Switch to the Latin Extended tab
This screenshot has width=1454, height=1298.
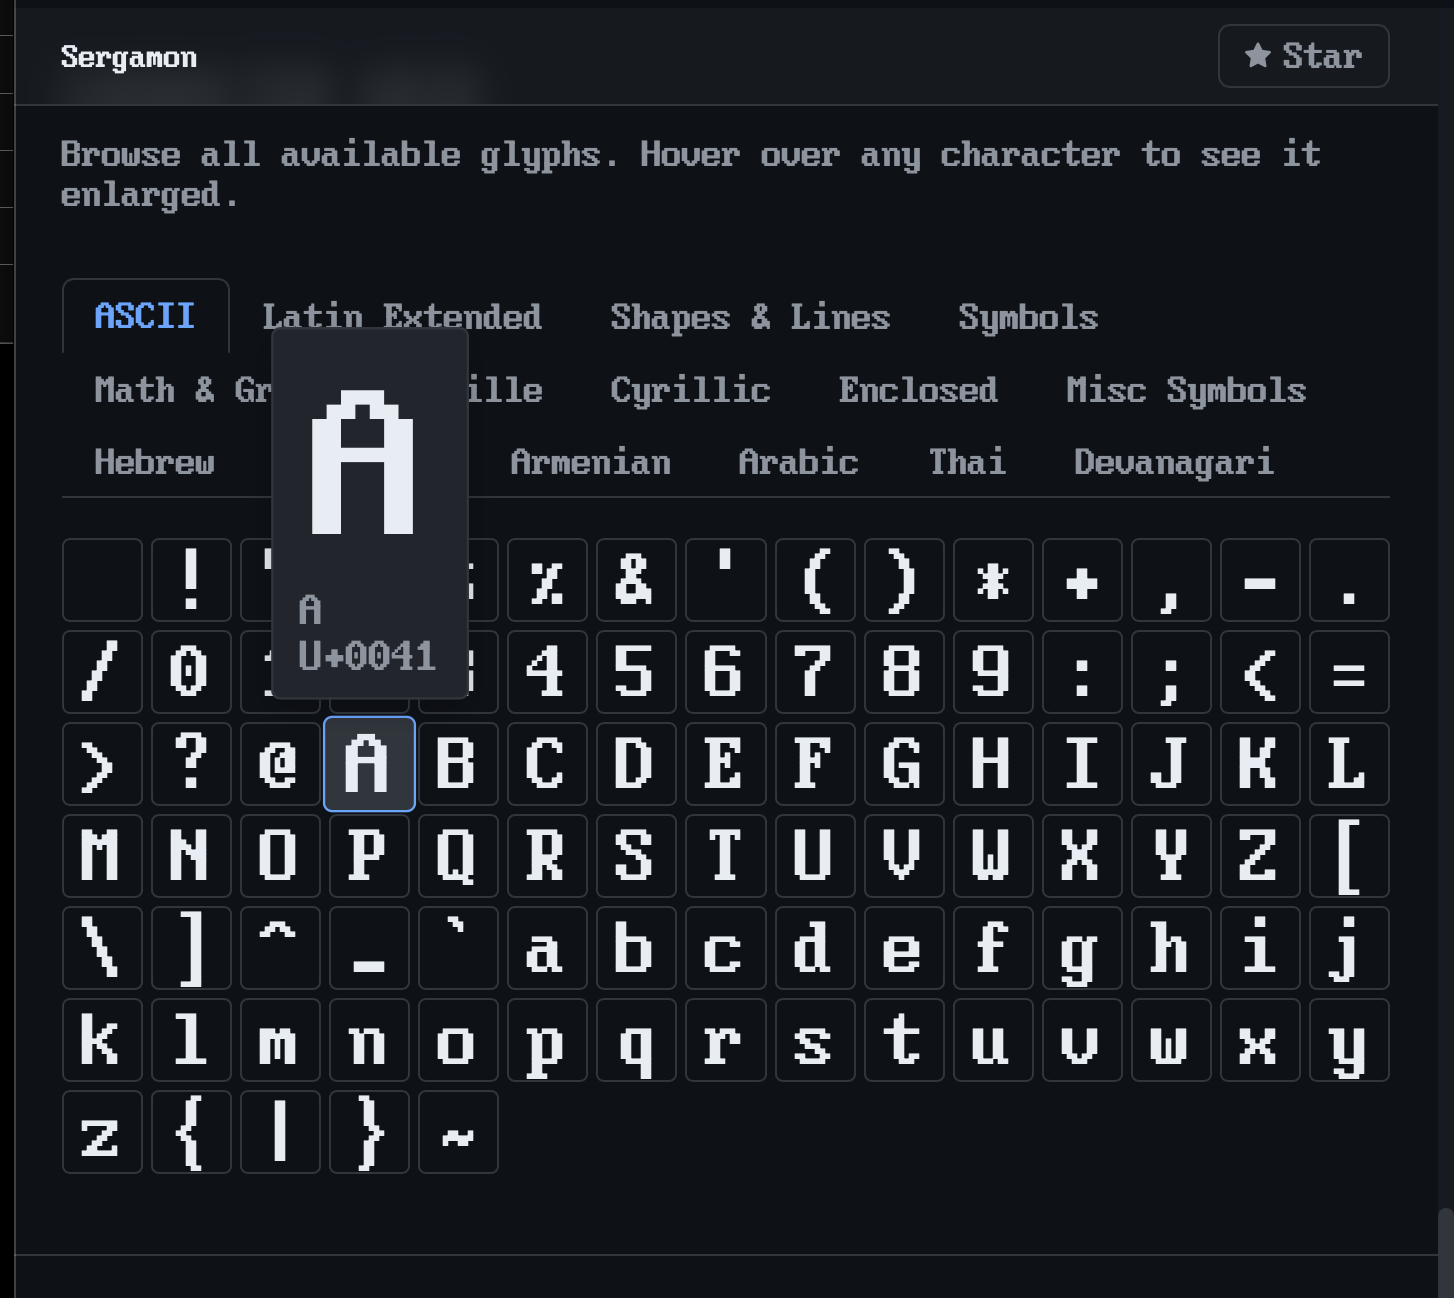point(402,317)
